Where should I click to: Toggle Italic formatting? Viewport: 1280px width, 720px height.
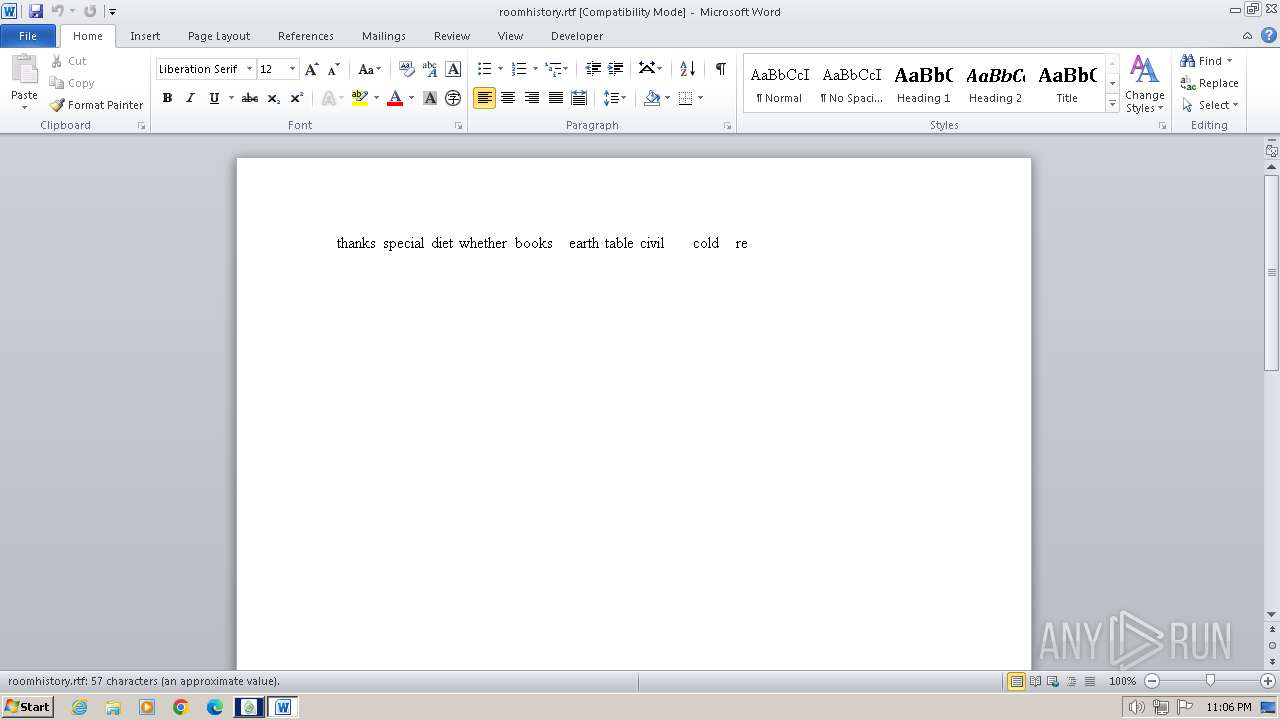(190, 98)
